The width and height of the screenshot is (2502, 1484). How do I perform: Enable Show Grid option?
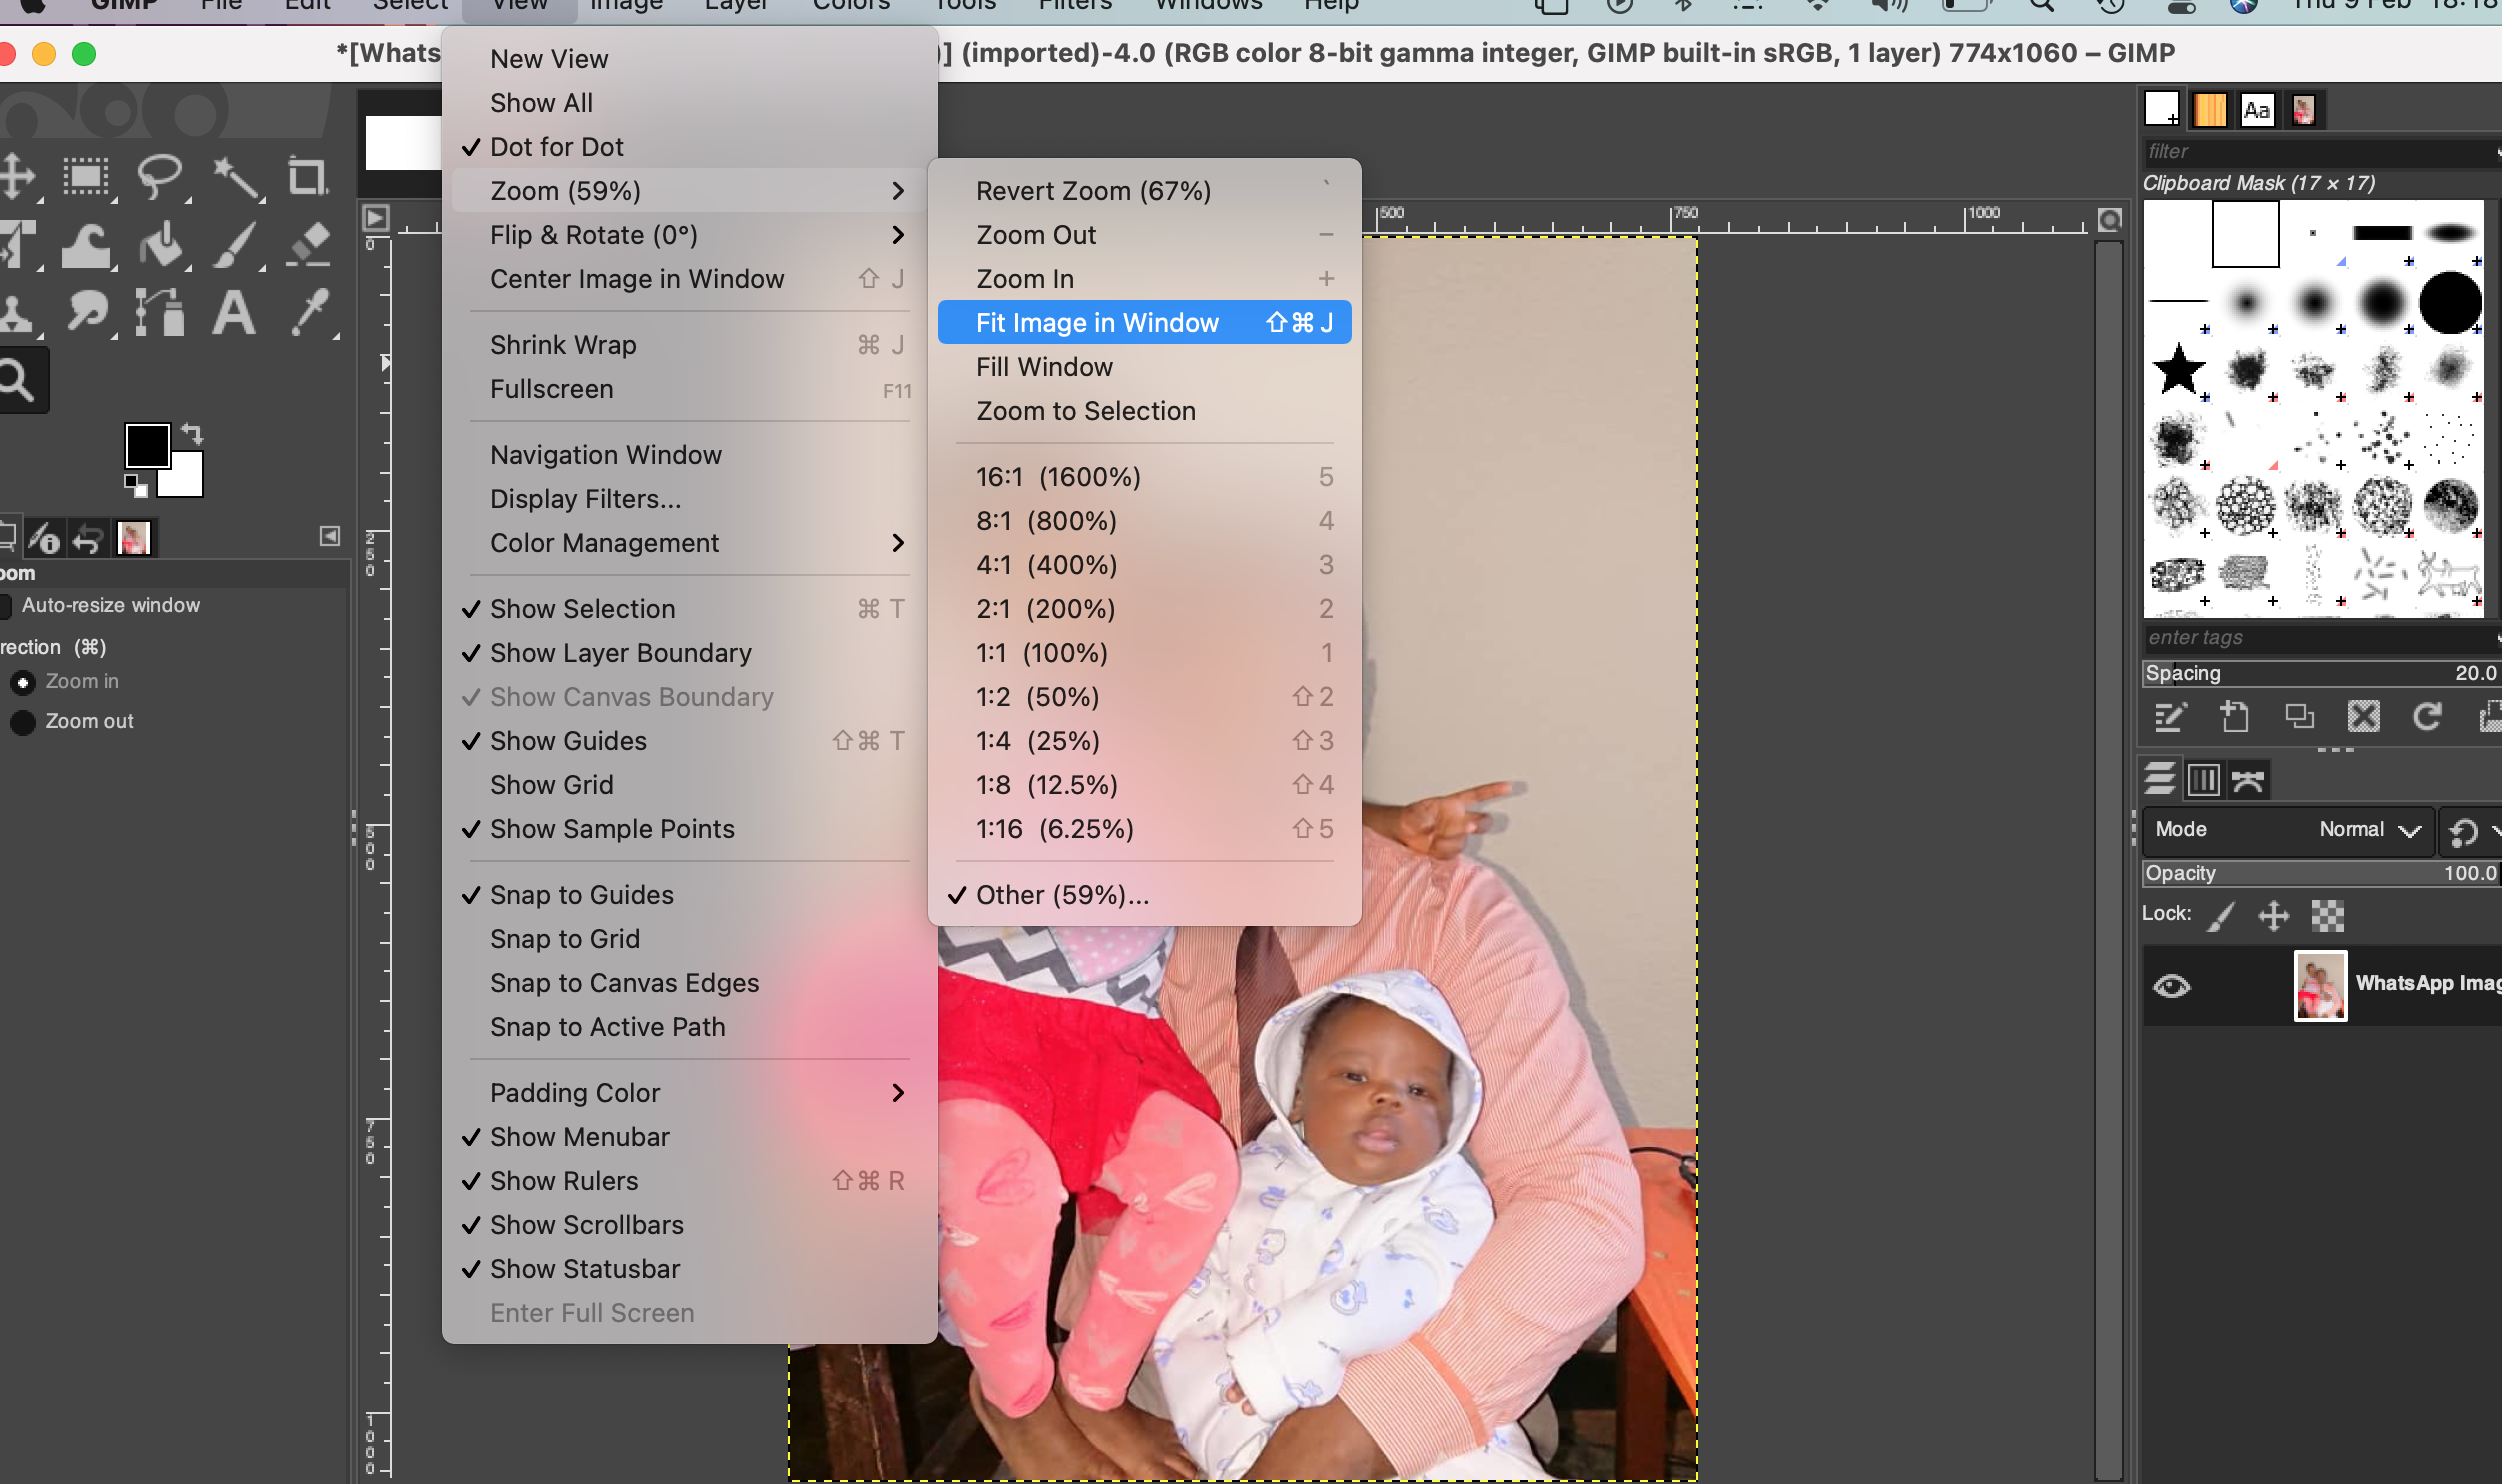pyautogui.click(x=690, y=785)
